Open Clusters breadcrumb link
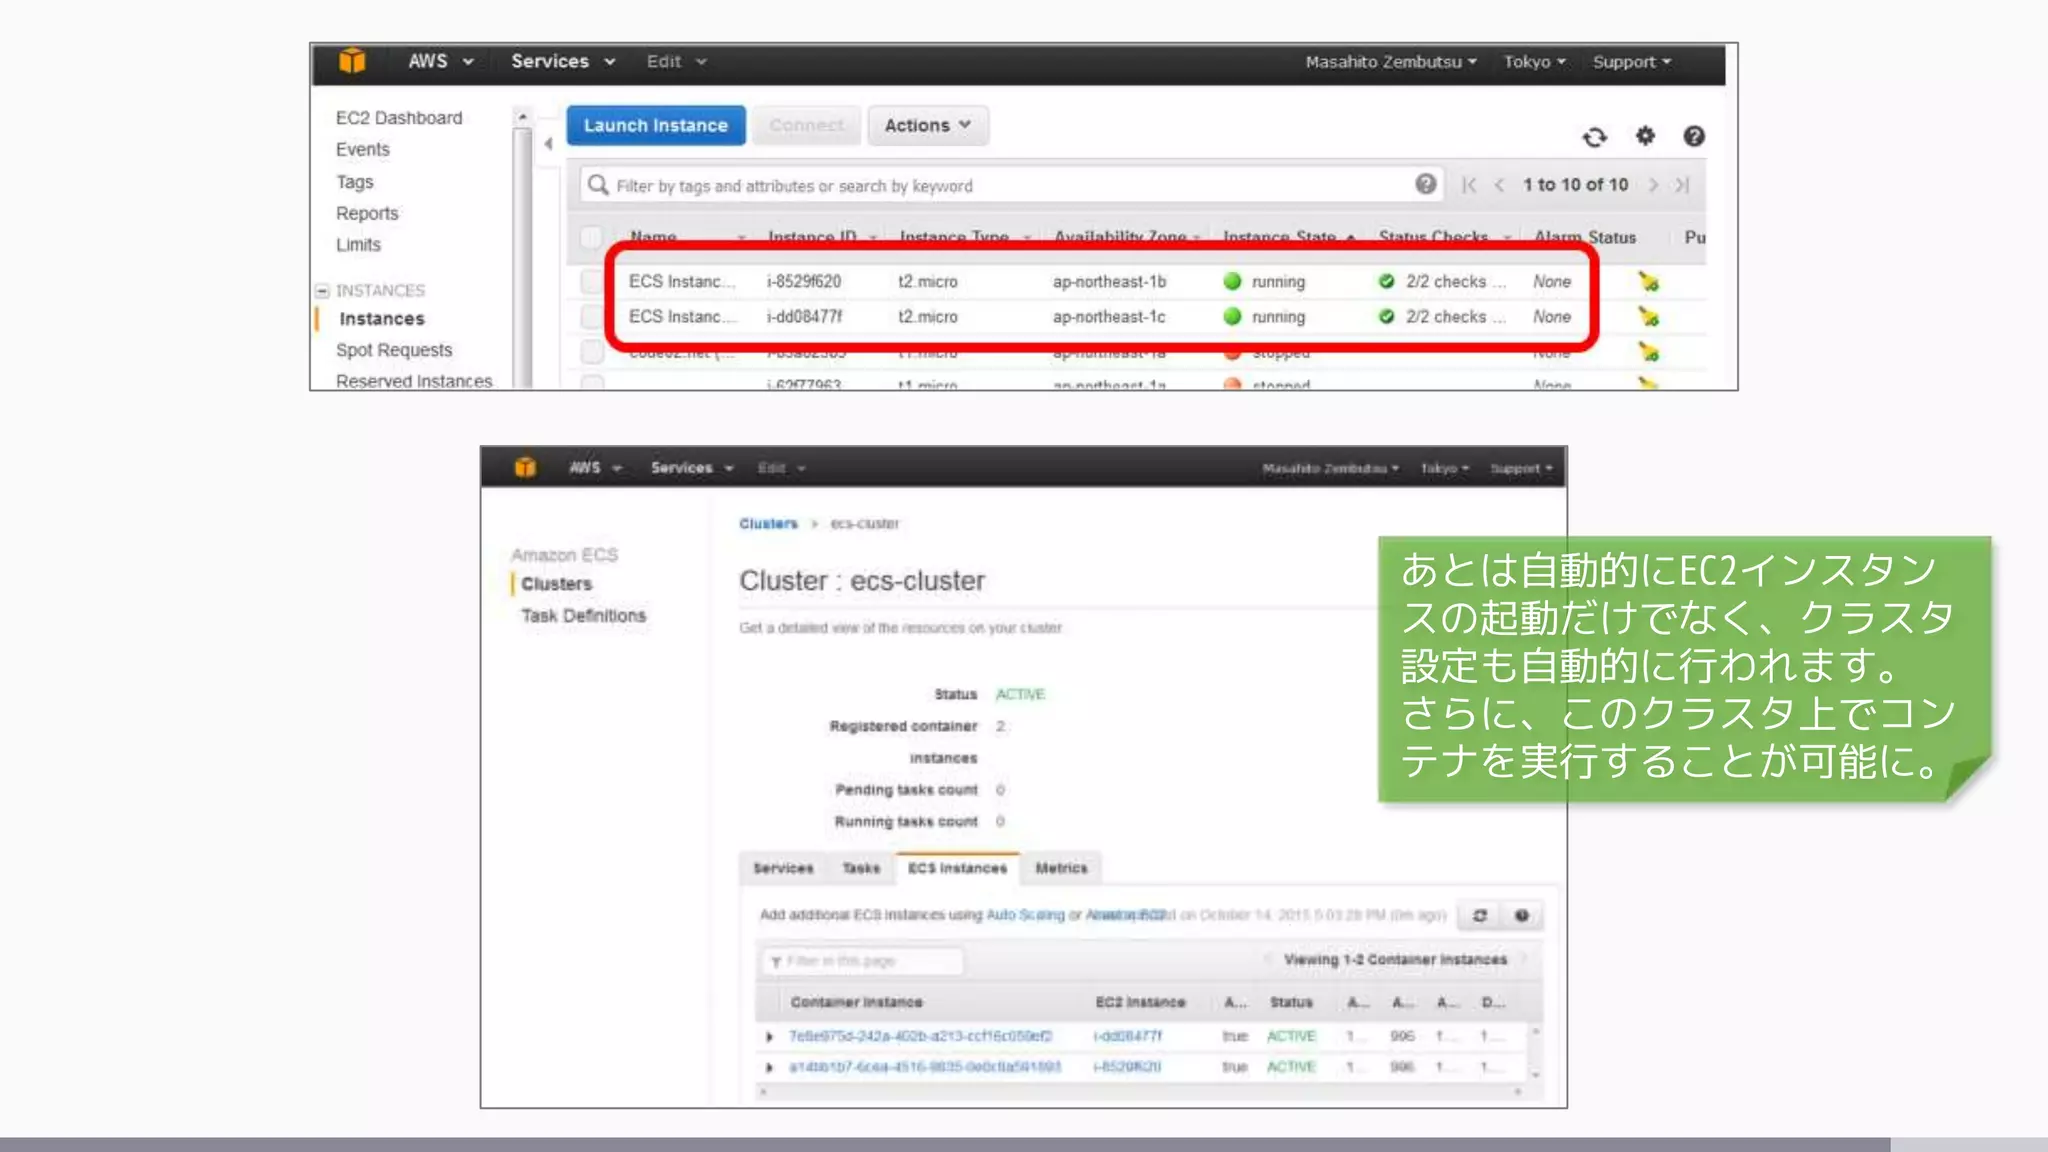2048x1152 pixels. [x=768, y=524]
